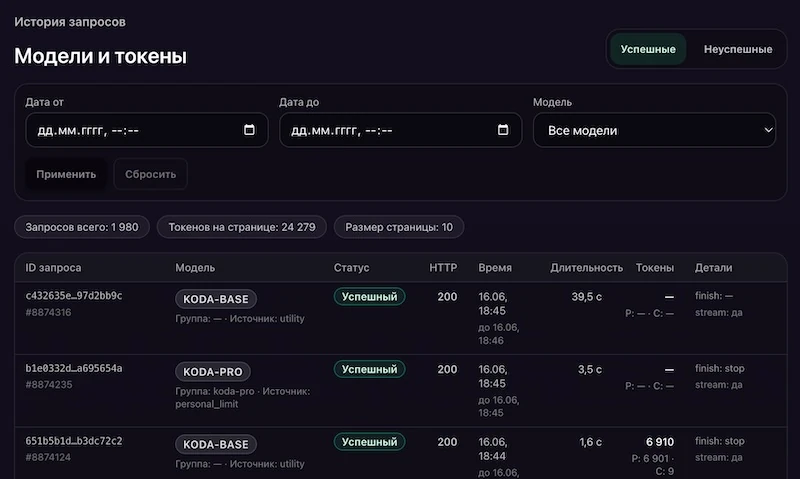Click 'Группа: koda-pro · Источник:' text
This screenshot has height=479, width=800.
[242, 391]
